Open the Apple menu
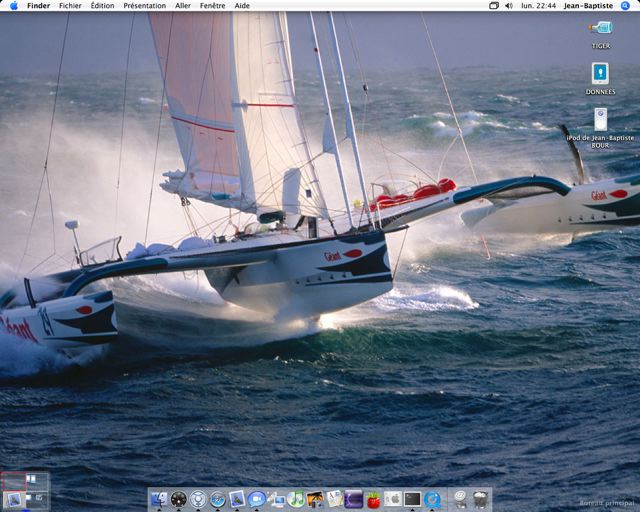Screen dimensions: 640x512 point(13,6)
